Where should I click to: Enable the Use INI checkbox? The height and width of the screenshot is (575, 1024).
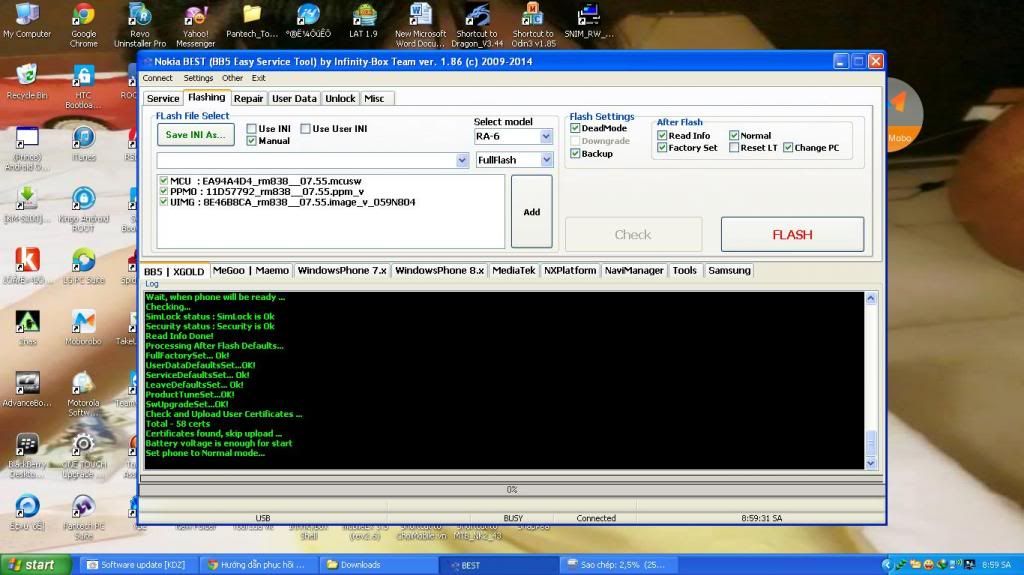pos(251,129)
